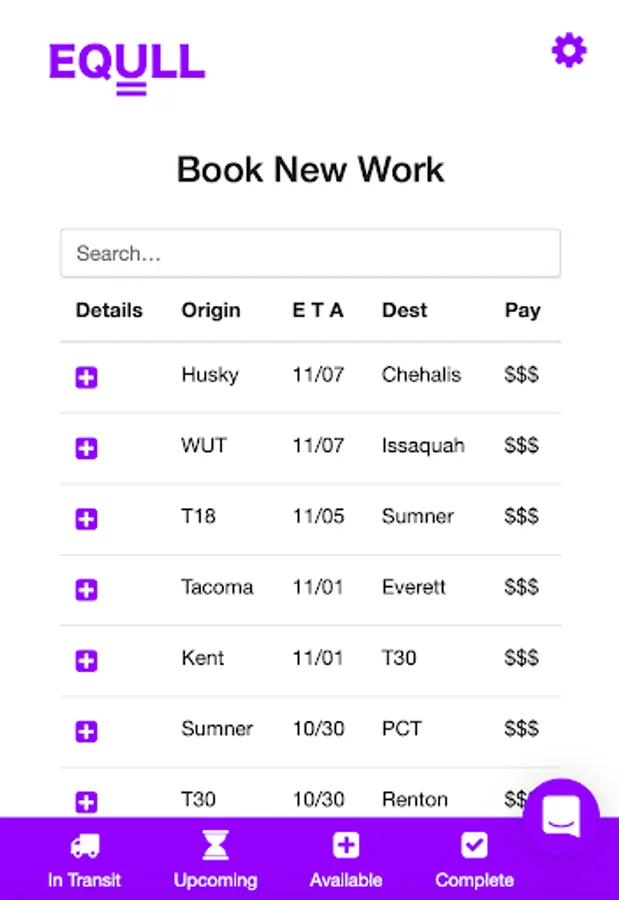This screenshot has height=900, width=619.
Task: Switch to the In Transit tab
Action: (85, 862)
